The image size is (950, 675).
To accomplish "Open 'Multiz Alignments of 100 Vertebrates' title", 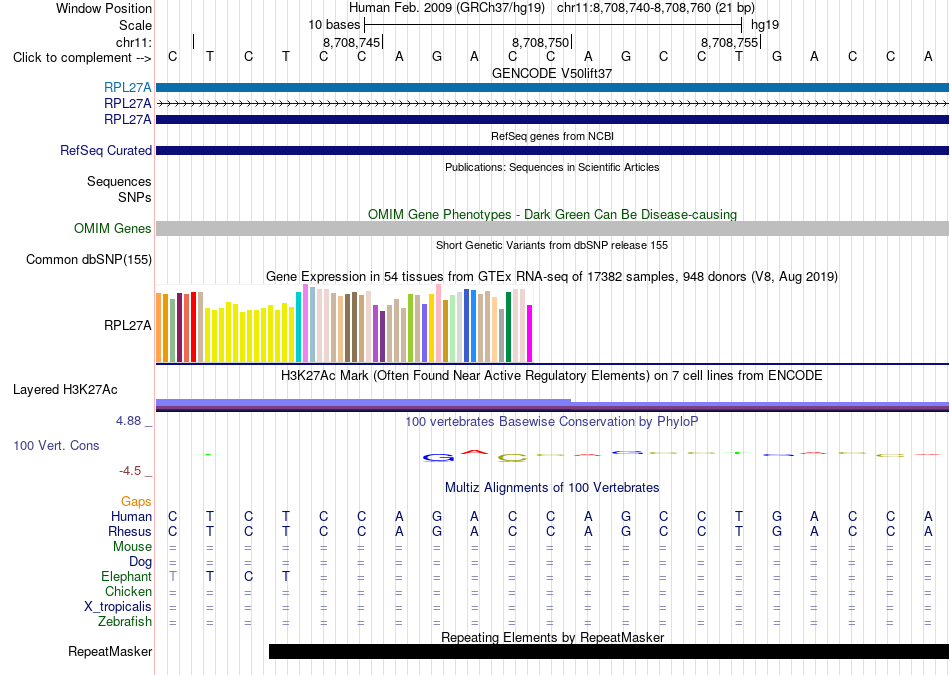I will pos(552,487).
